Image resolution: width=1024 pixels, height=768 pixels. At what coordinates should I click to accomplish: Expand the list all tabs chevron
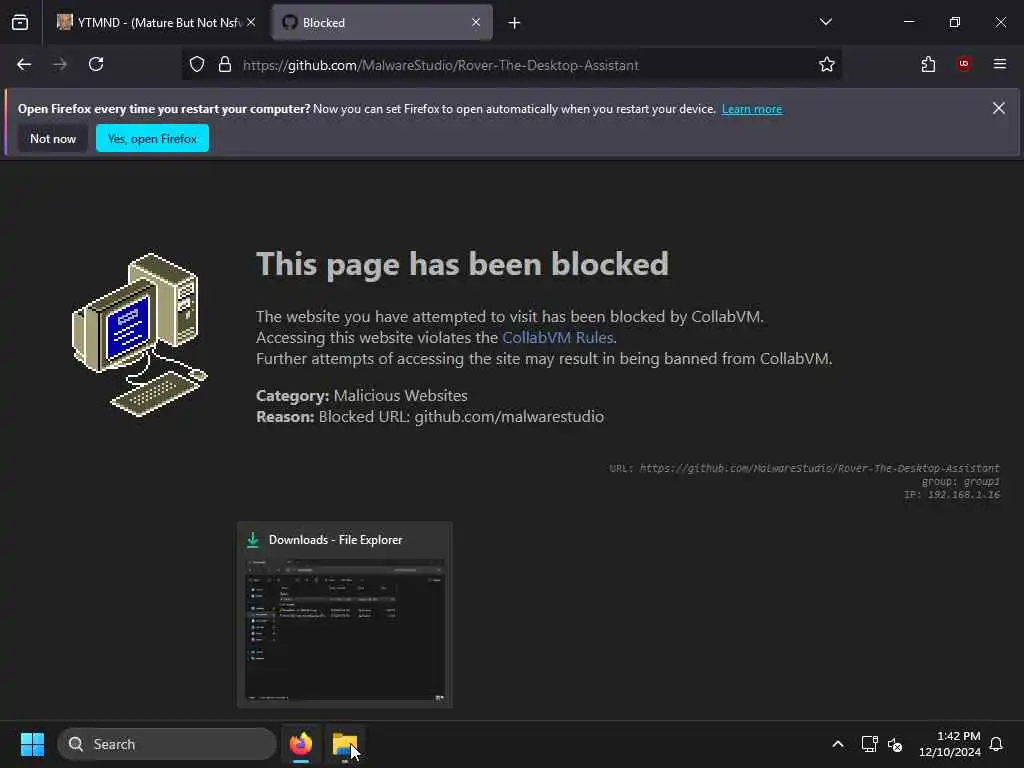coord(825,22)
